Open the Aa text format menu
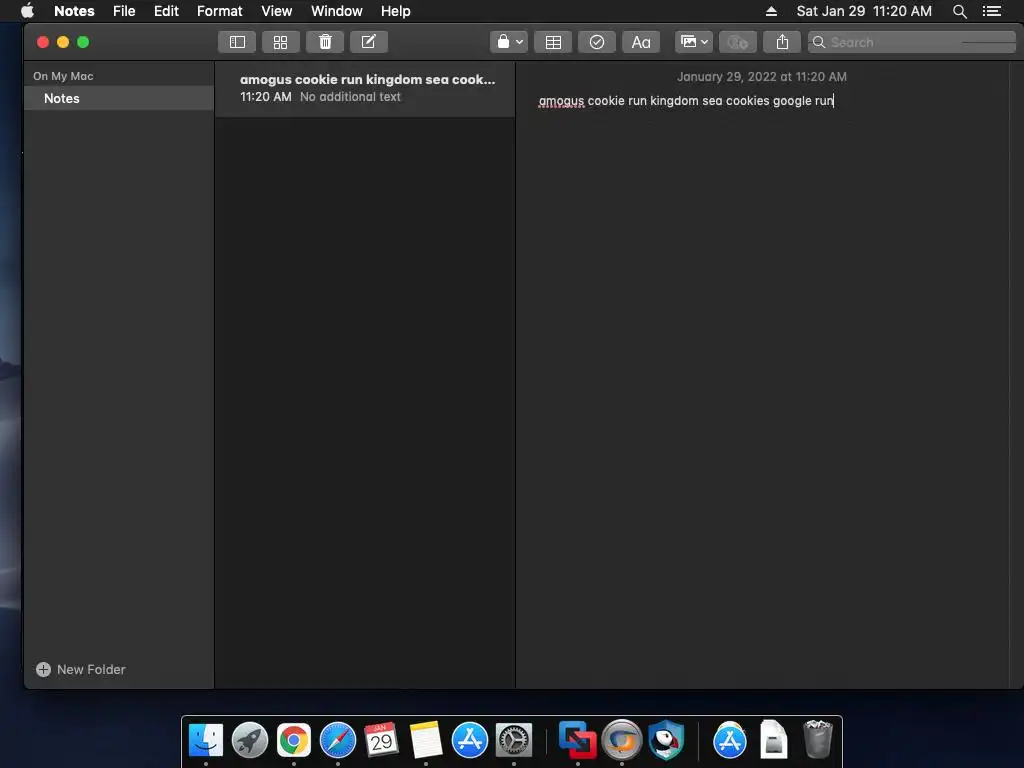 tap(641, 42)
